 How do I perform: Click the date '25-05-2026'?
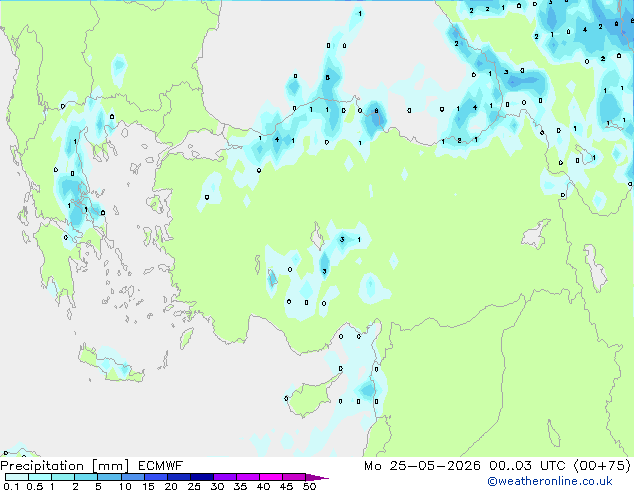point(435,466)
